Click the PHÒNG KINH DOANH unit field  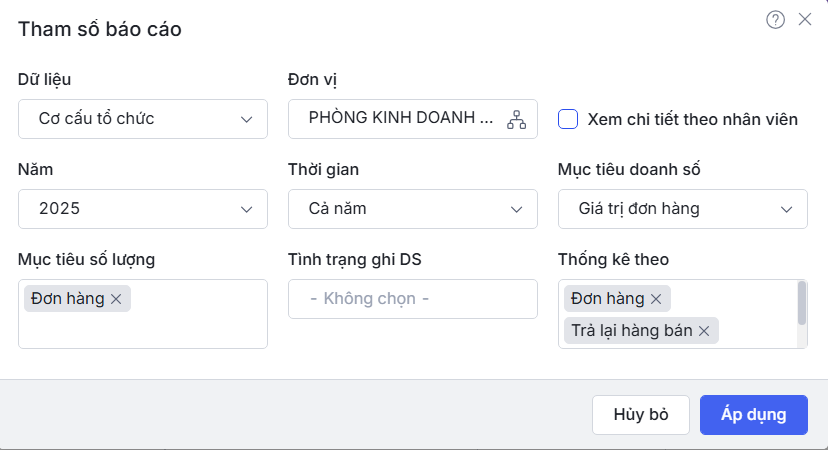point(400,119)
